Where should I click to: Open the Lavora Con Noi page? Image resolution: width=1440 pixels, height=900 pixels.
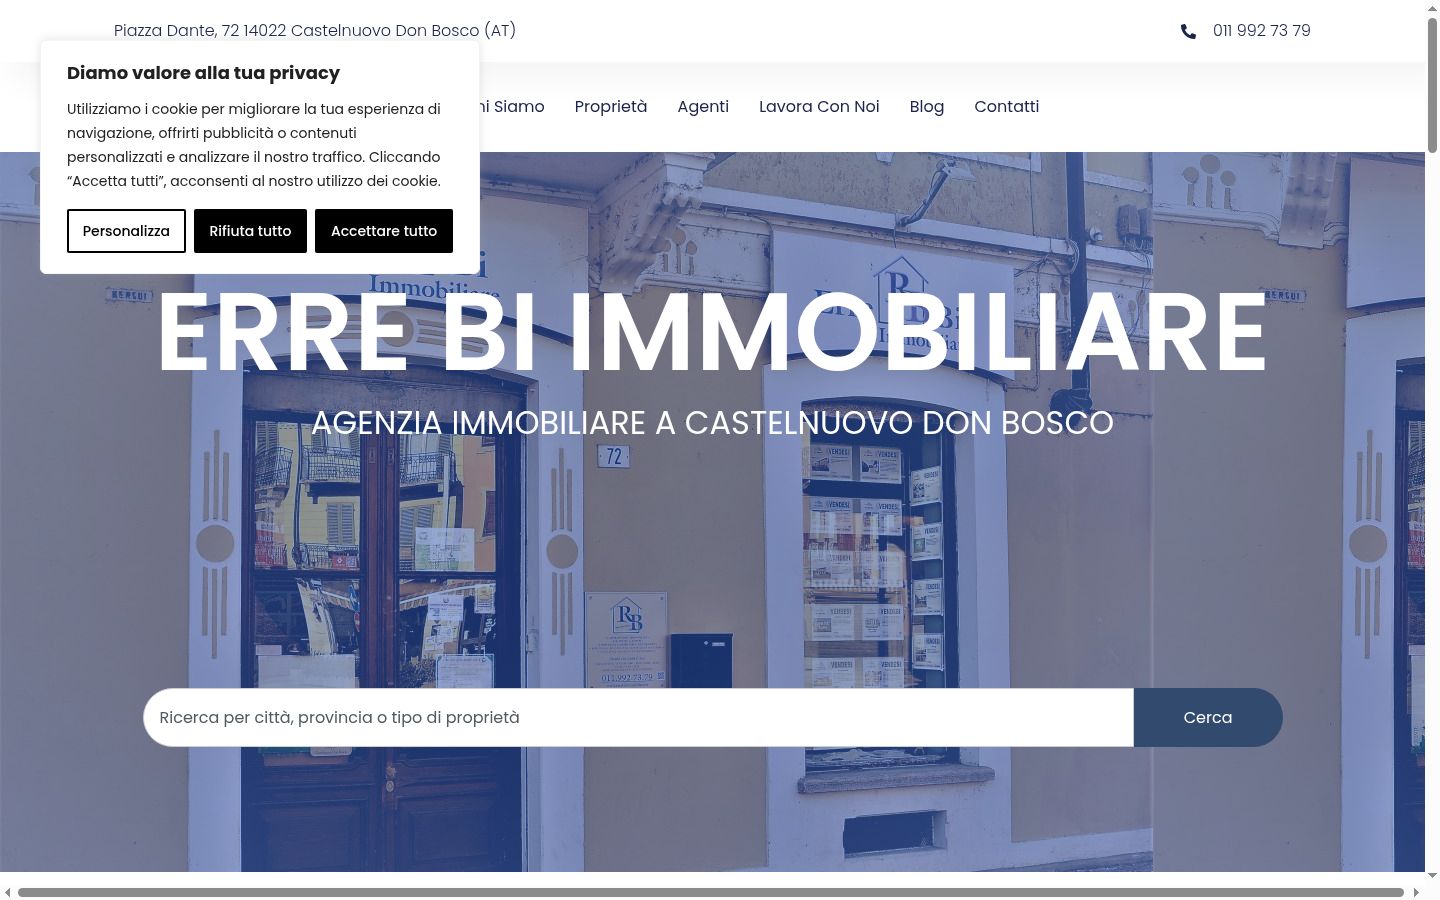[819, 107]
